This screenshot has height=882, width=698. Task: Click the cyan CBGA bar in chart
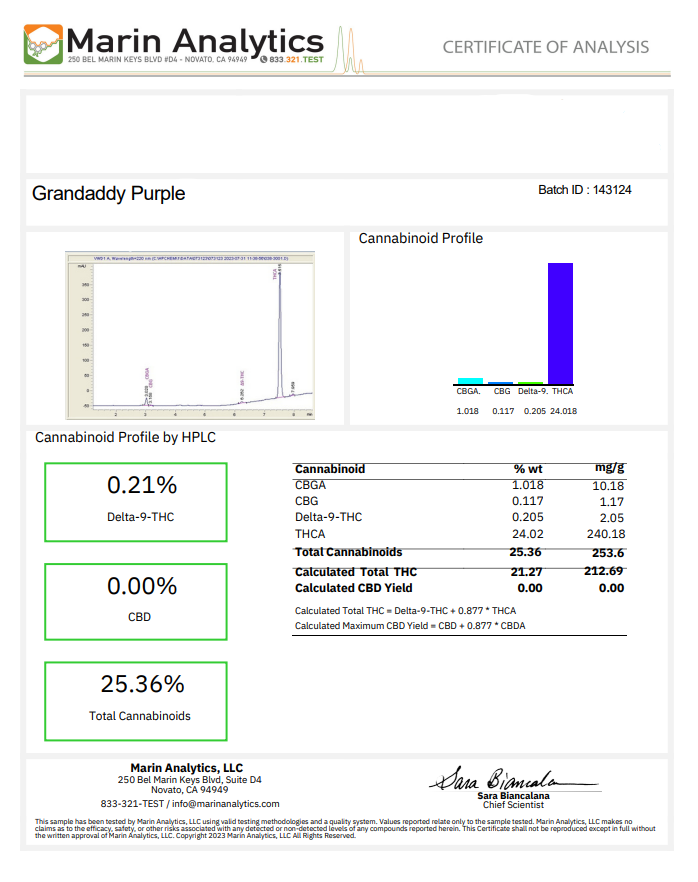(470, 381)
